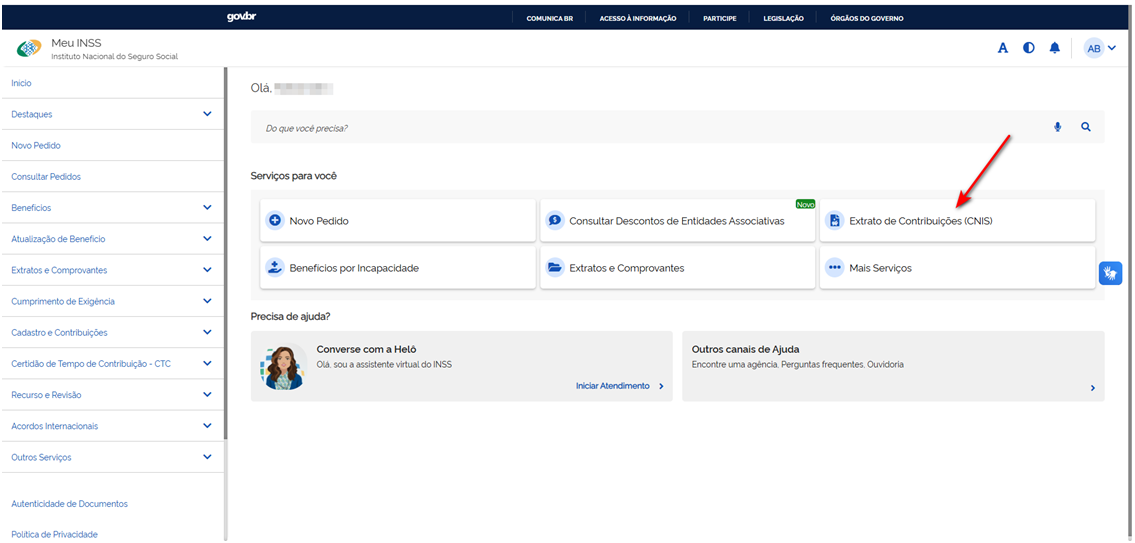Expand Extratos e Comprovantes sidebar chevron
This screenshot has width=1135, height=543.
pyautogui.click(x=208, y=270)
